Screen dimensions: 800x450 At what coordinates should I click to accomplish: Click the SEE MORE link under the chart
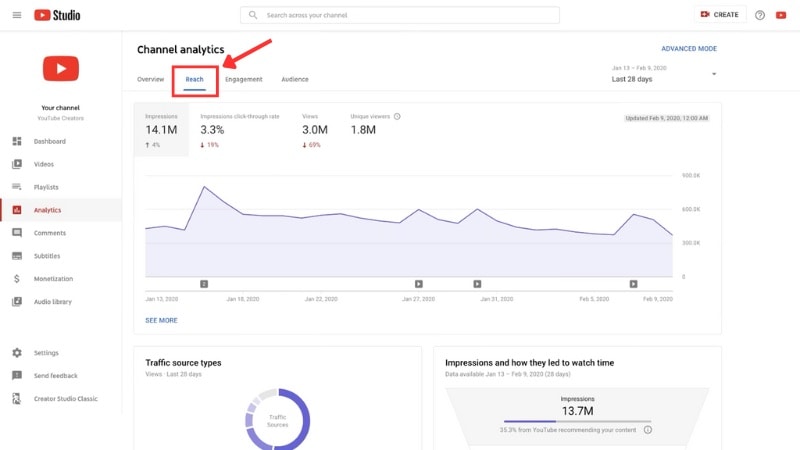161,320
